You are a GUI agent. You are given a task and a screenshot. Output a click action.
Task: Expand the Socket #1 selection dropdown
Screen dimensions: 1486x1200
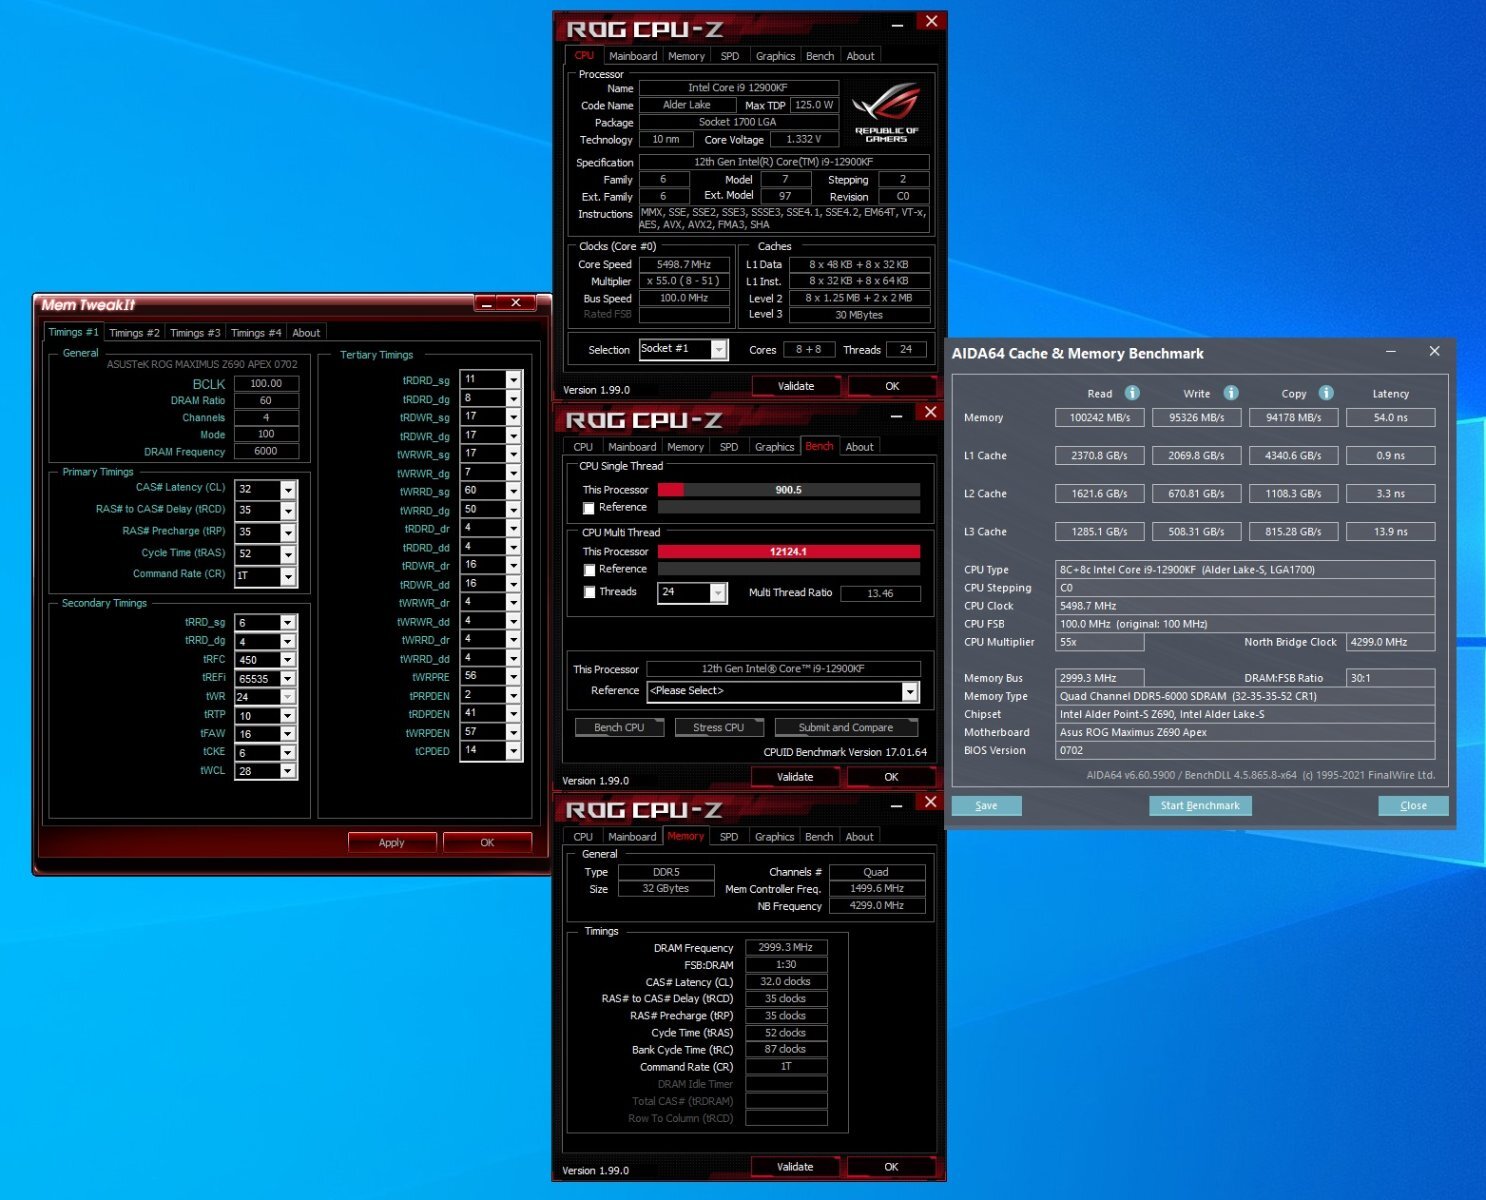click(719, 349)
